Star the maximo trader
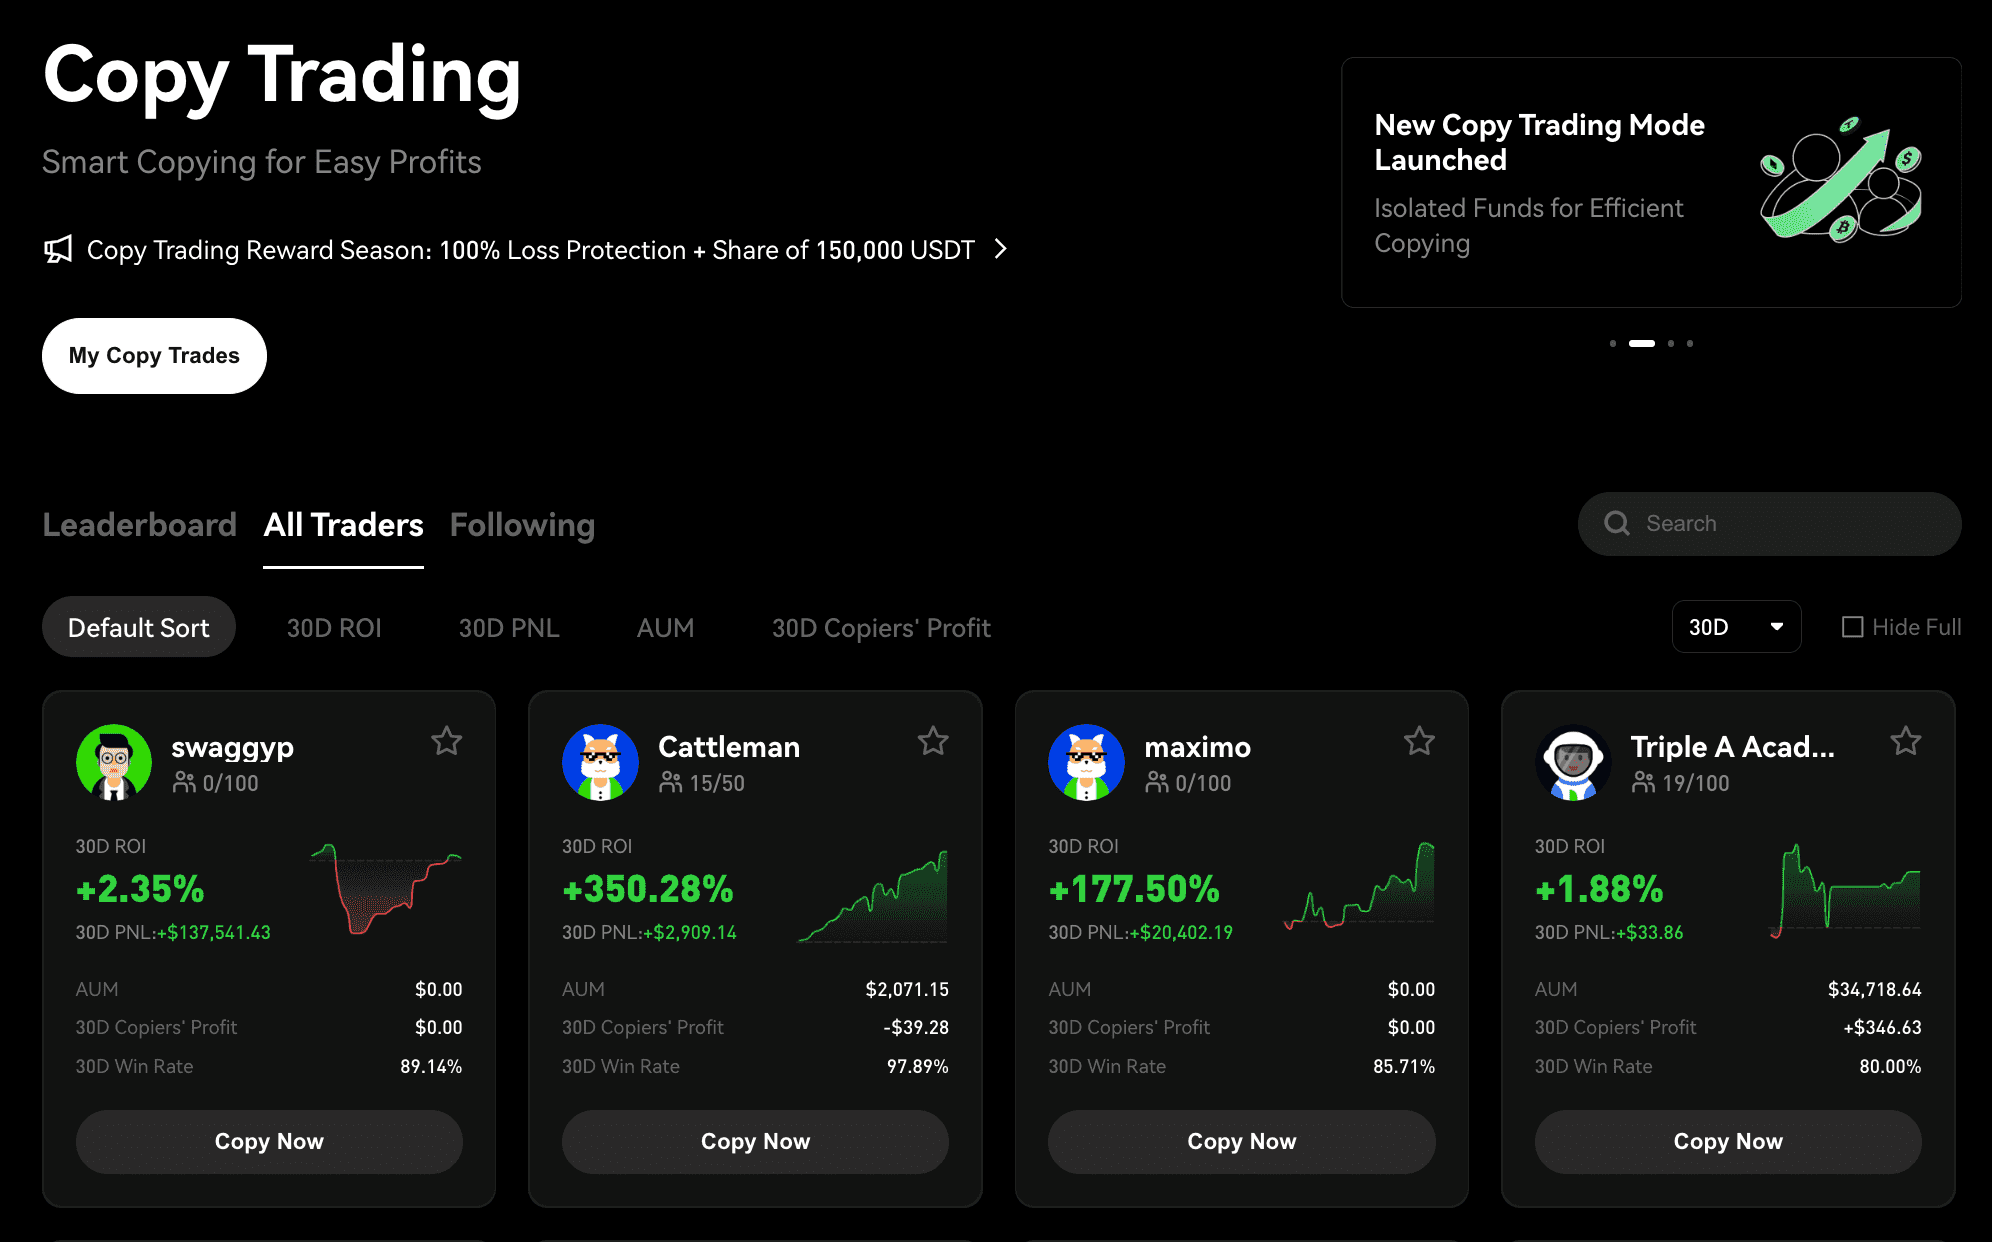The height and width of the screenshot is (1242, 1992). 1419,741
